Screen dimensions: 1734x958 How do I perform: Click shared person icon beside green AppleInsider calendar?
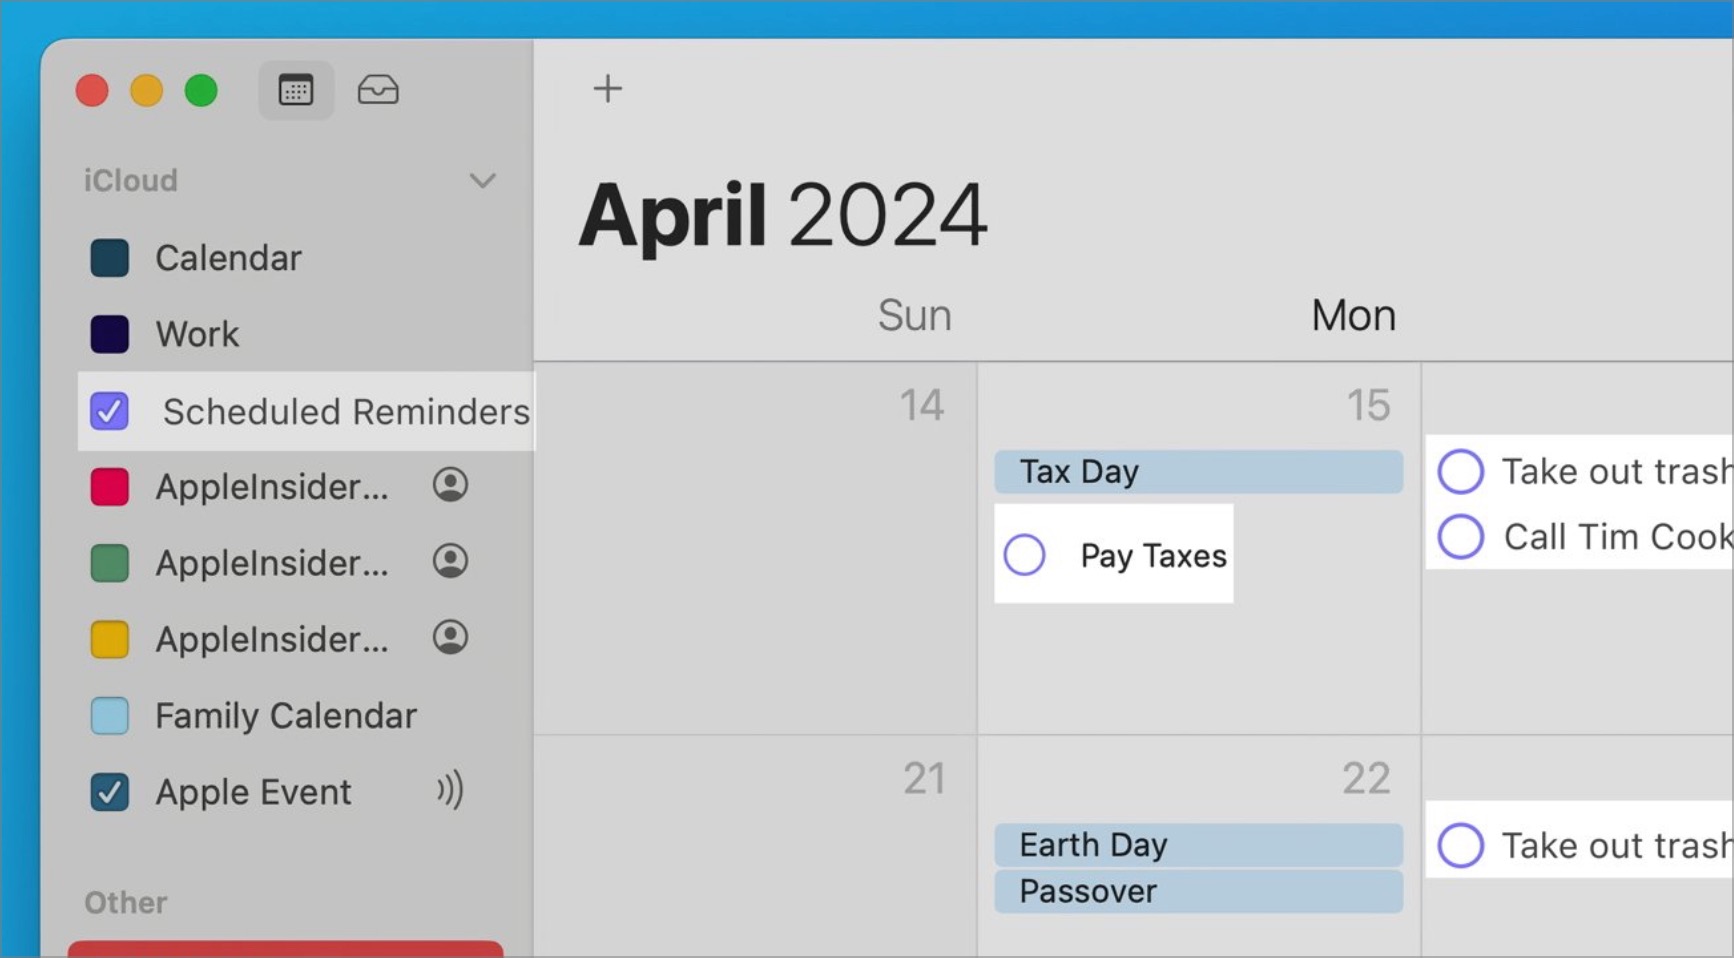[x=450, y=562]
